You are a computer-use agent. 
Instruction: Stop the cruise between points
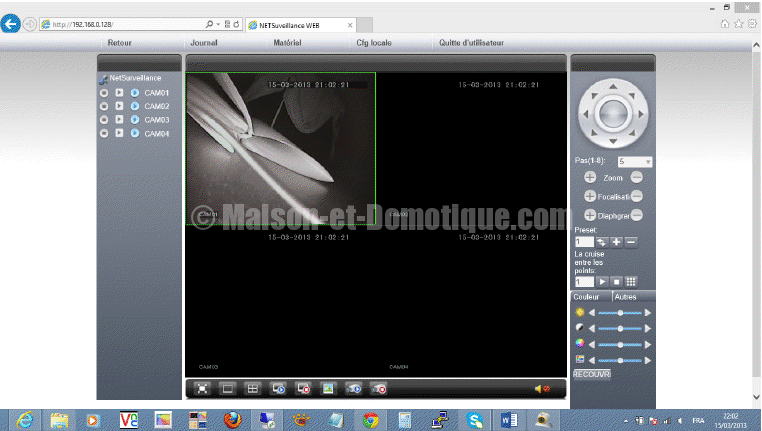(616, 282)
